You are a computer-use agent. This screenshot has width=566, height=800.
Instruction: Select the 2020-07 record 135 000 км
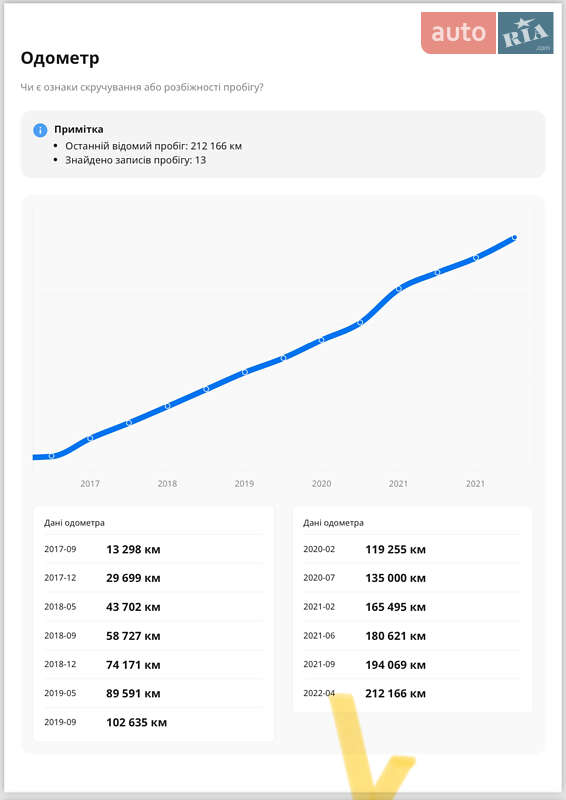412,578
